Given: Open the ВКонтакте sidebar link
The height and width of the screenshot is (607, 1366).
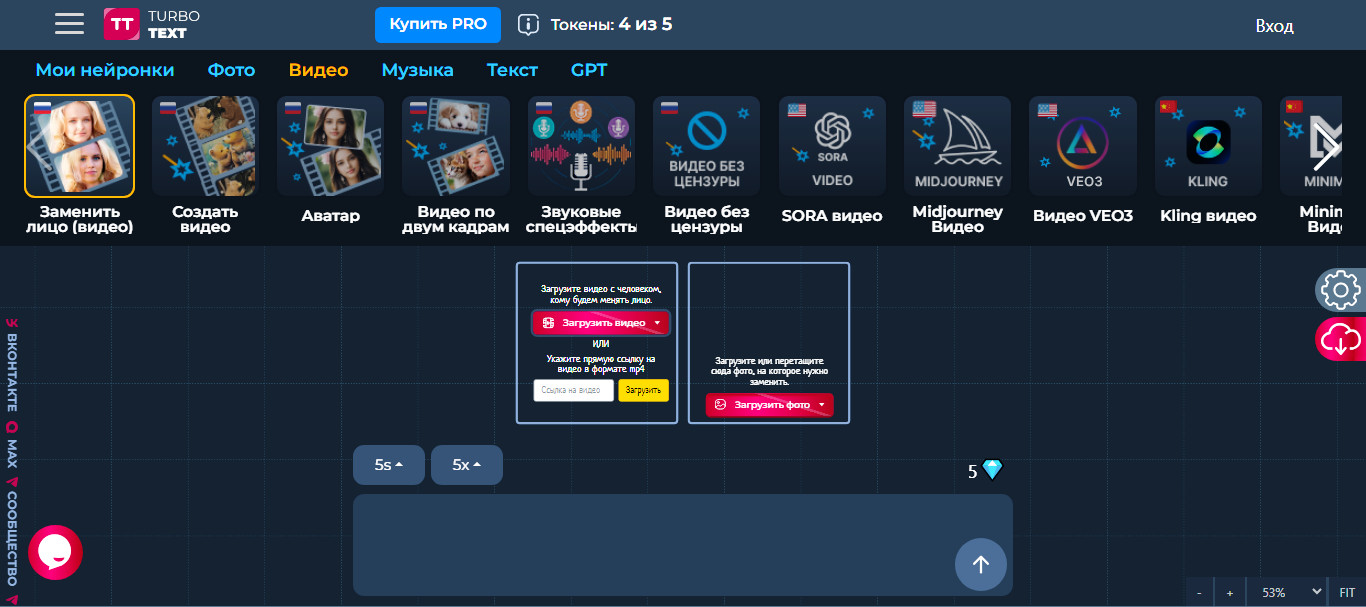Looking at the screenshot, I should pos(12,365).
